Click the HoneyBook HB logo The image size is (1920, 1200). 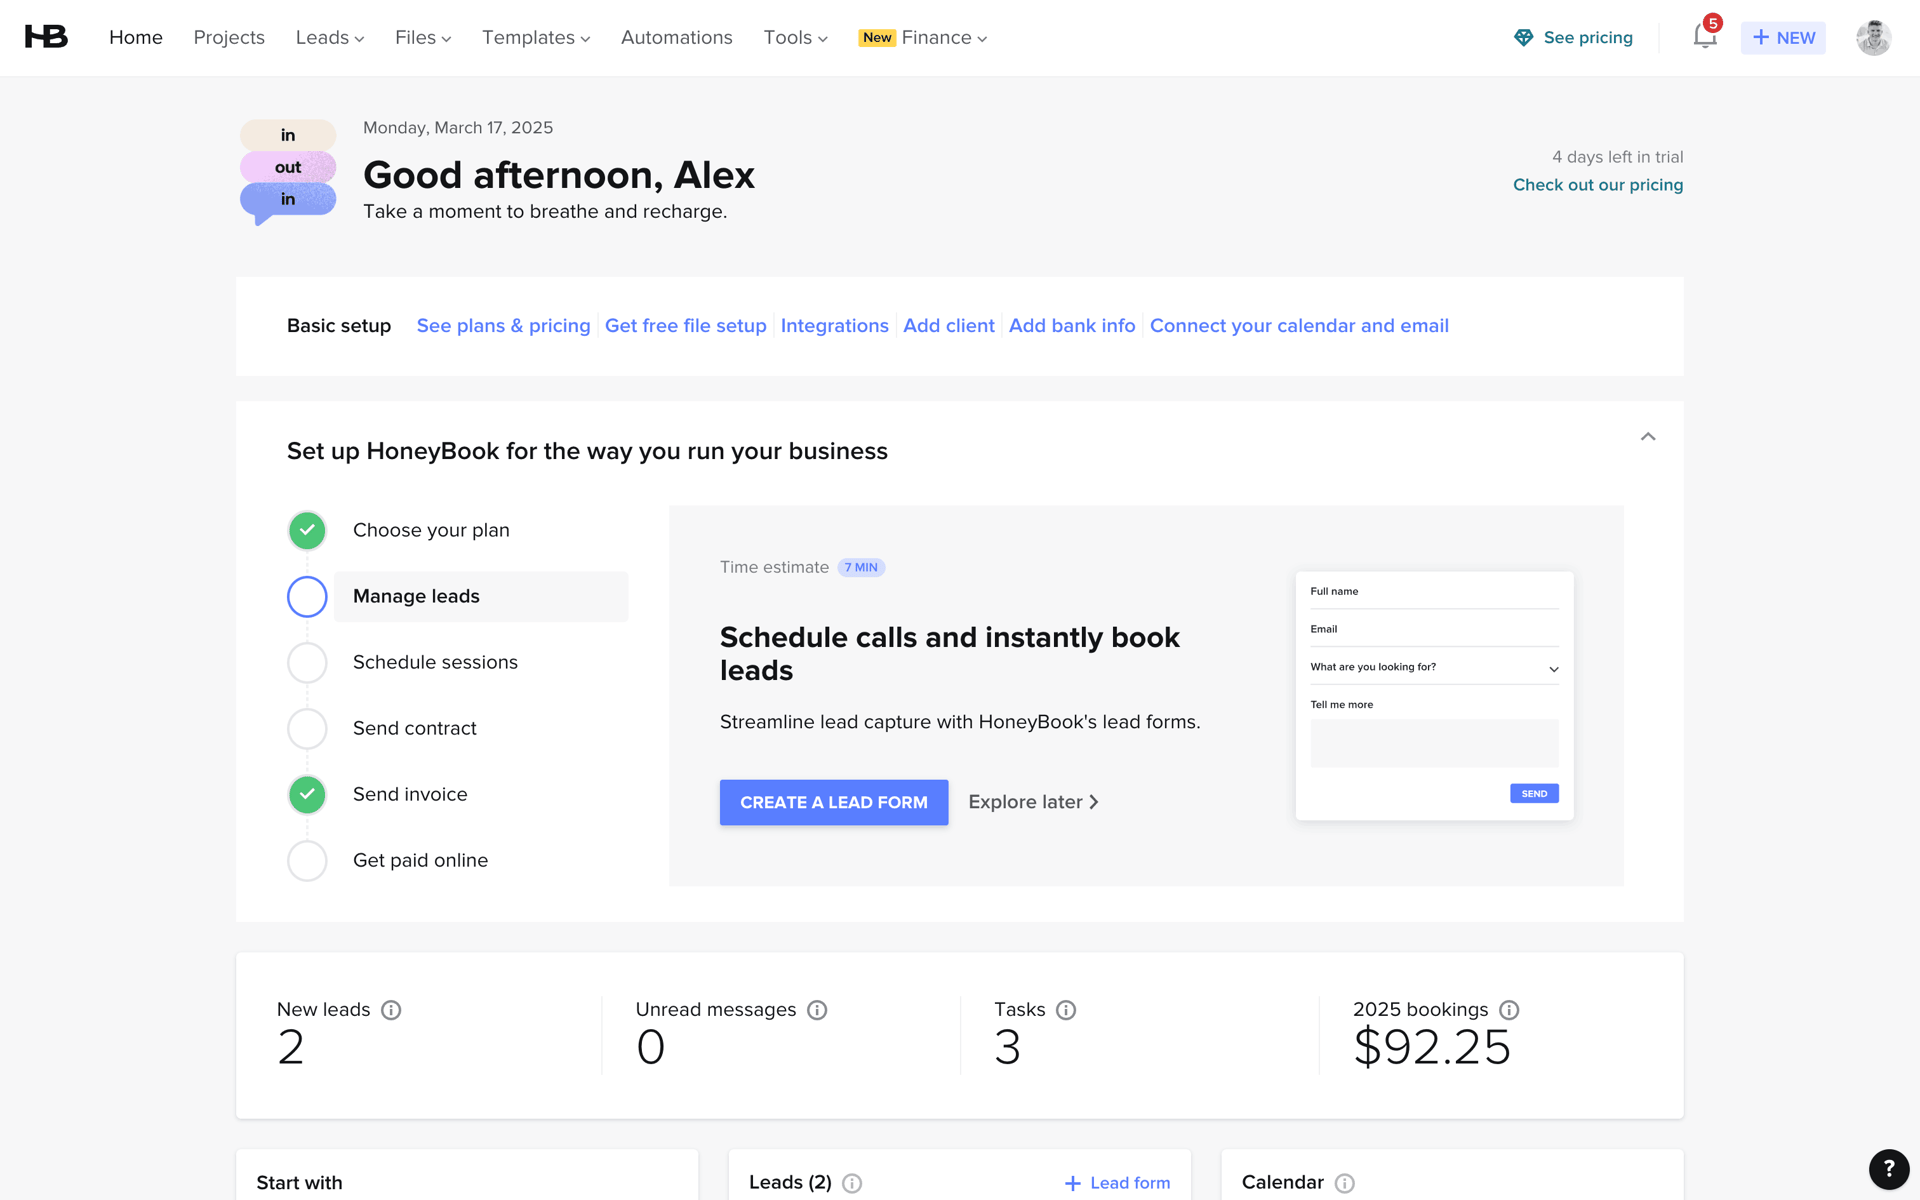click(x=46, y=37)
